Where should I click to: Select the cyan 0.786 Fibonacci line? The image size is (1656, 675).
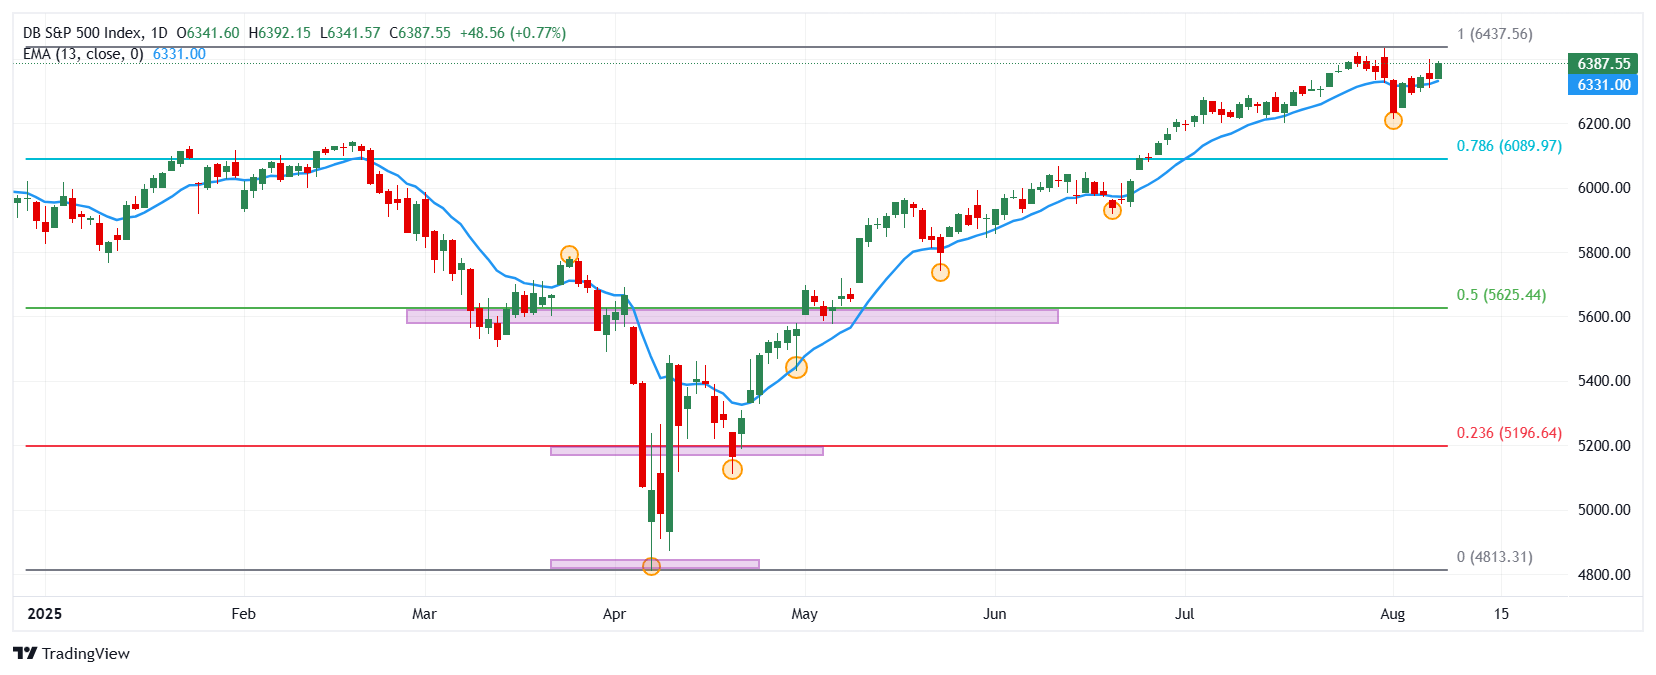point(736,159)
